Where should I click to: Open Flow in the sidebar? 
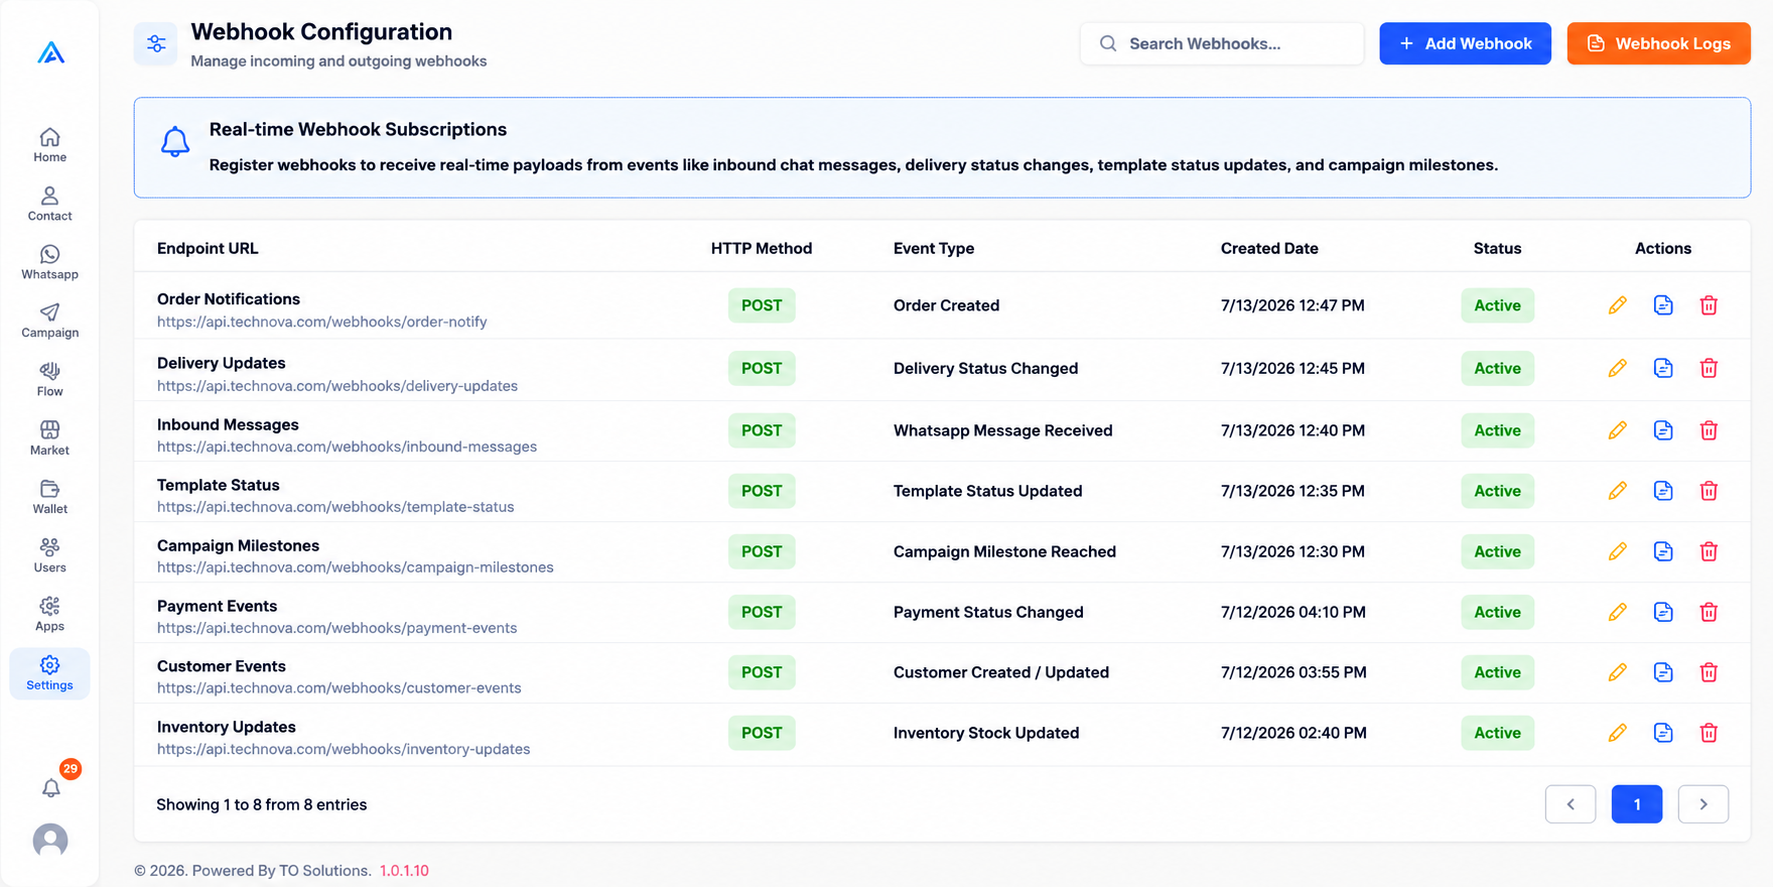(x=50, y=379)
